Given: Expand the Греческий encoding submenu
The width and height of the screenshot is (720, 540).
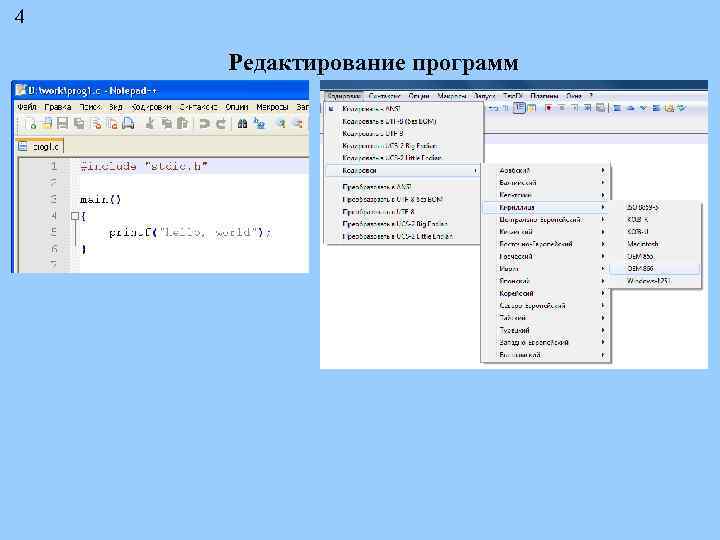Looking at the screenshot, I should coord(546,256).
